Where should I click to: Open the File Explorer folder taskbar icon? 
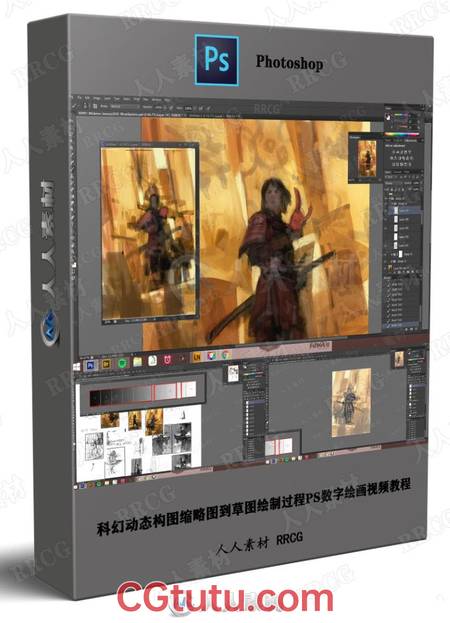pos(137,362)
